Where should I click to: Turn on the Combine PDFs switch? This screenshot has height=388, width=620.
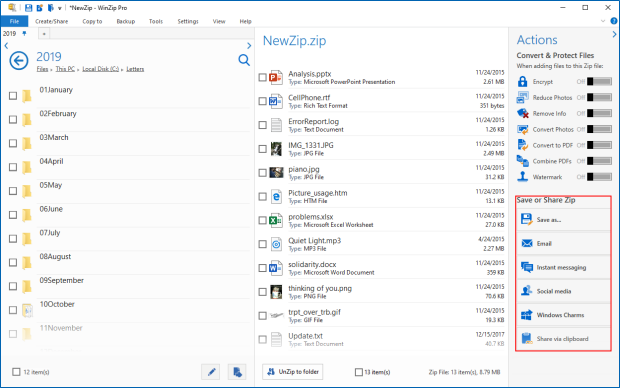(x=599, y=161)
